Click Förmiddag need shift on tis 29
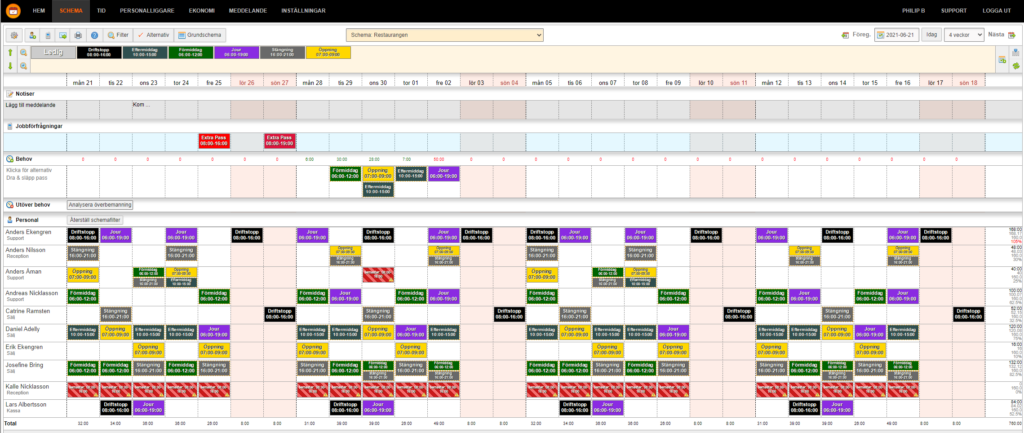Screen dimensions: 1024x433 tap(345, 173)
